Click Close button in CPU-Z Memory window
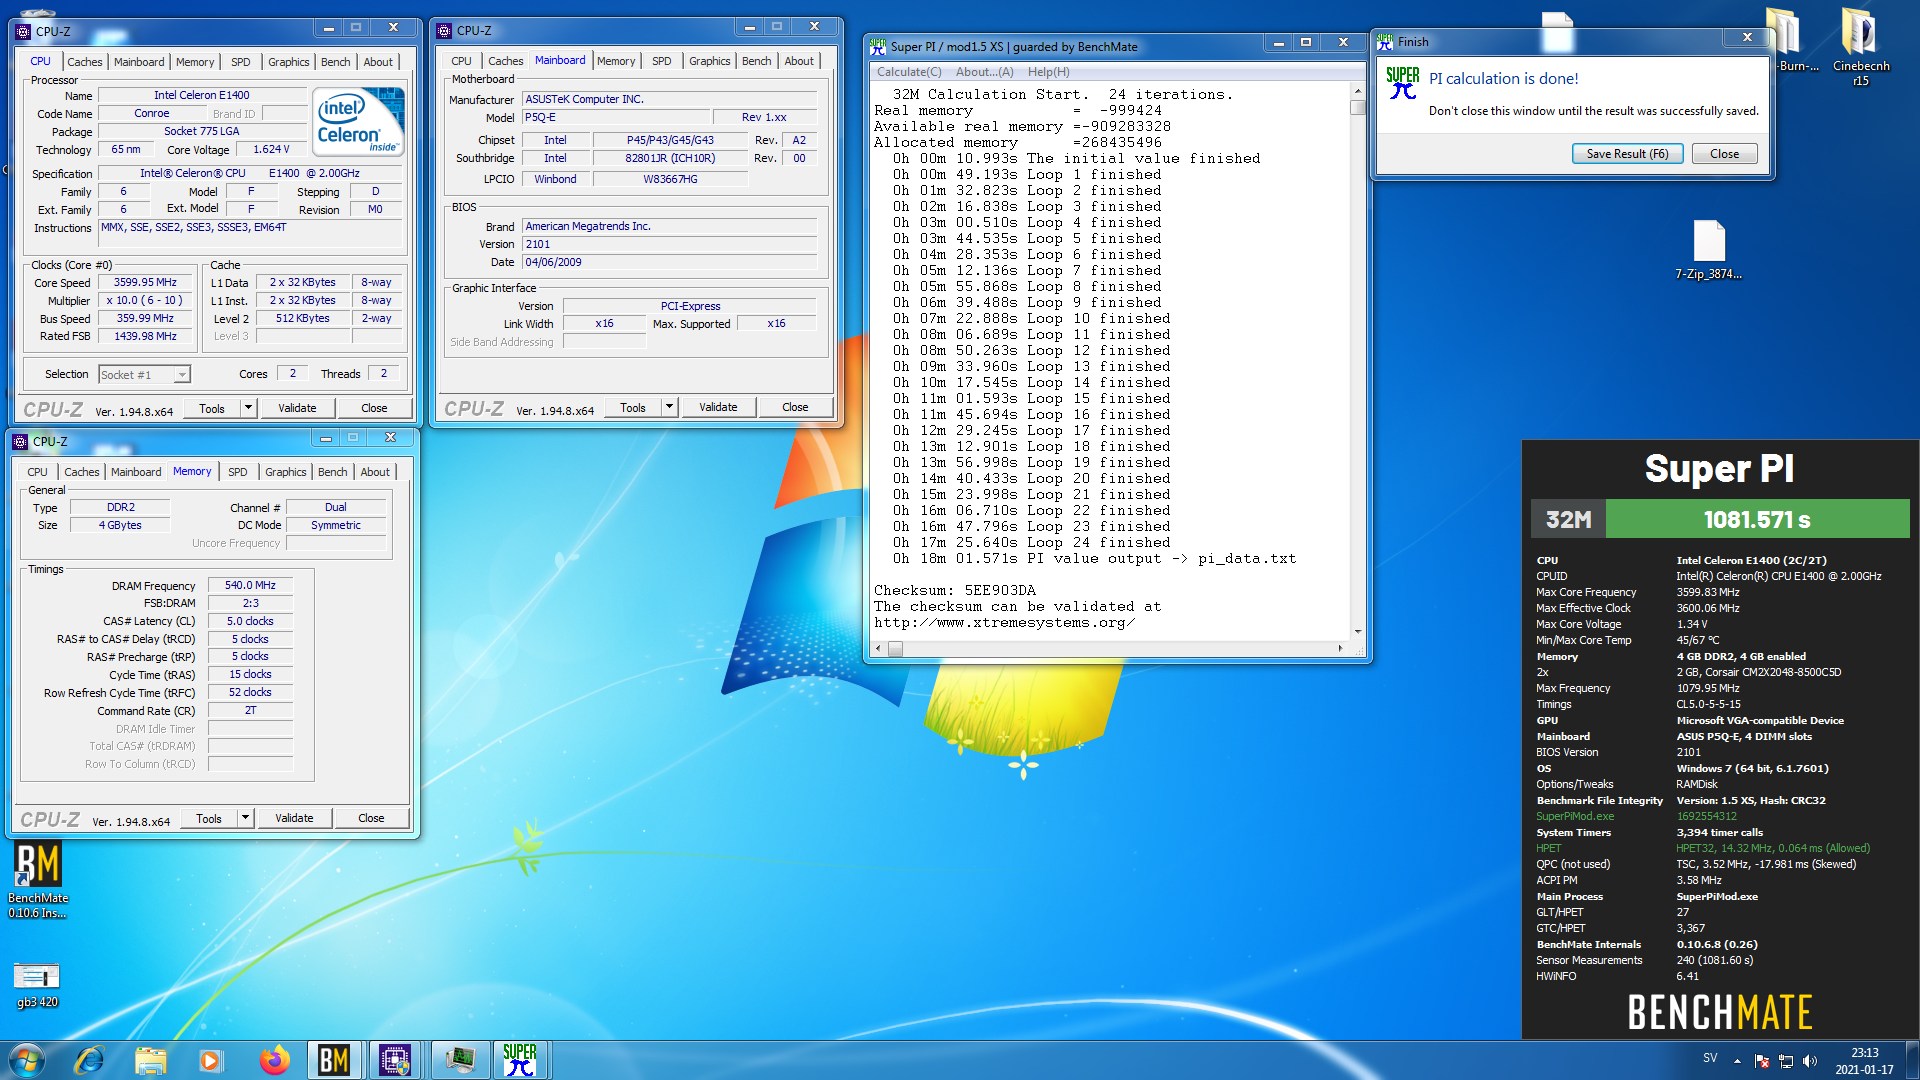This screenshot has height=1080, width=1920. coord(371,818)
